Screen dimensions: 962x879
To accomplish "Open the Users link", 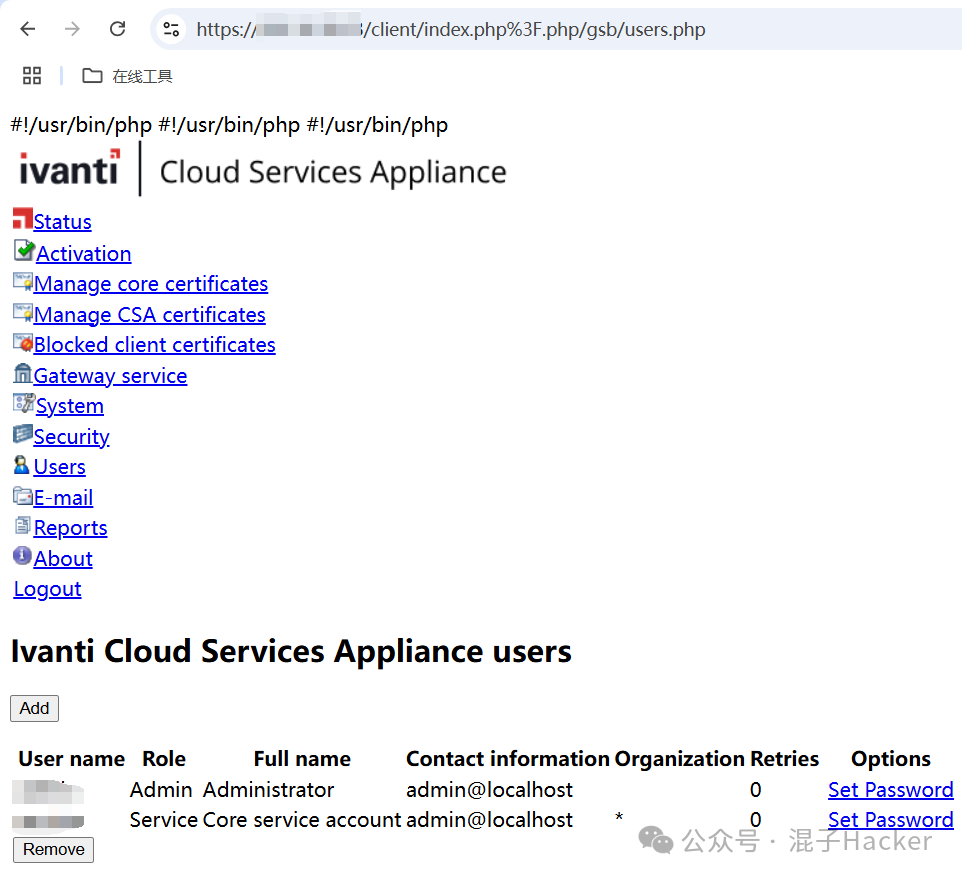I will coord(60,467).
